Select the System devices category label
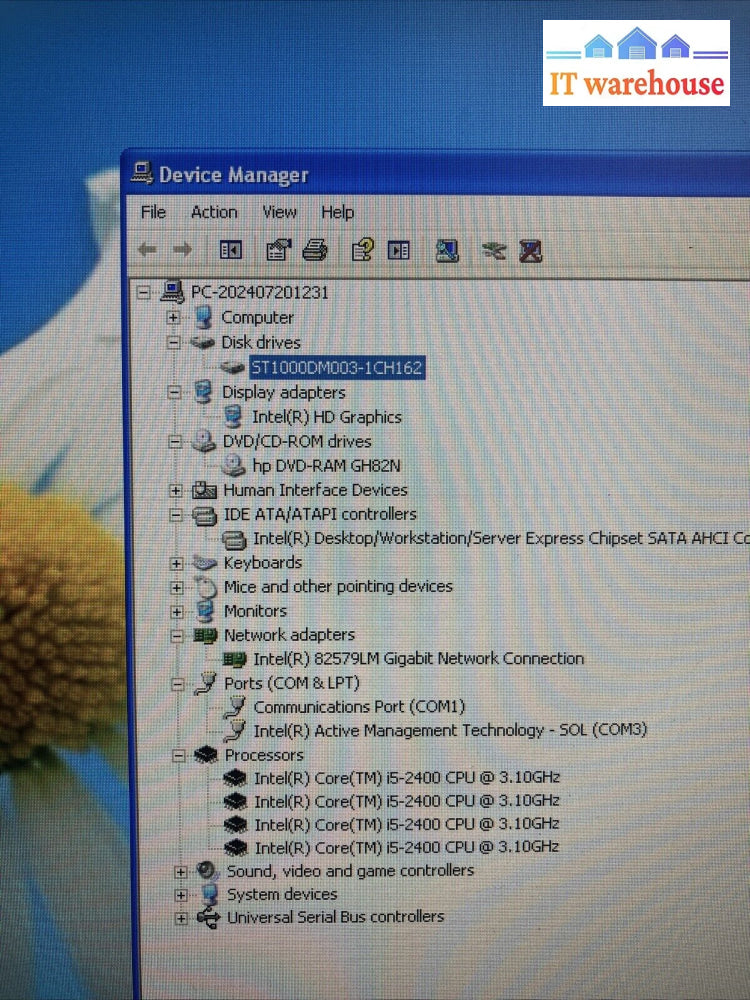750x1000 pixels. tap(282, 894)
